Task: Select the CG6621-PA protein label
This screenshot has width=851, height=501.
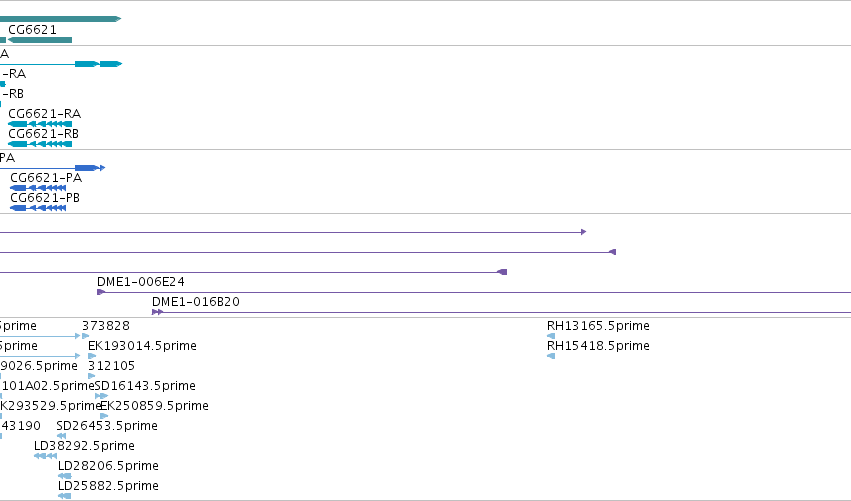Action: [46, 178]
